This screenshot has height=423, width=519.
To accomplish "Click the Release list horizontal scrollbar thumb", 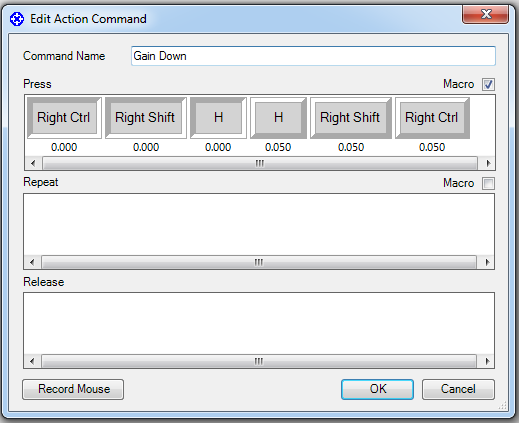I will (x=259, y=361).
